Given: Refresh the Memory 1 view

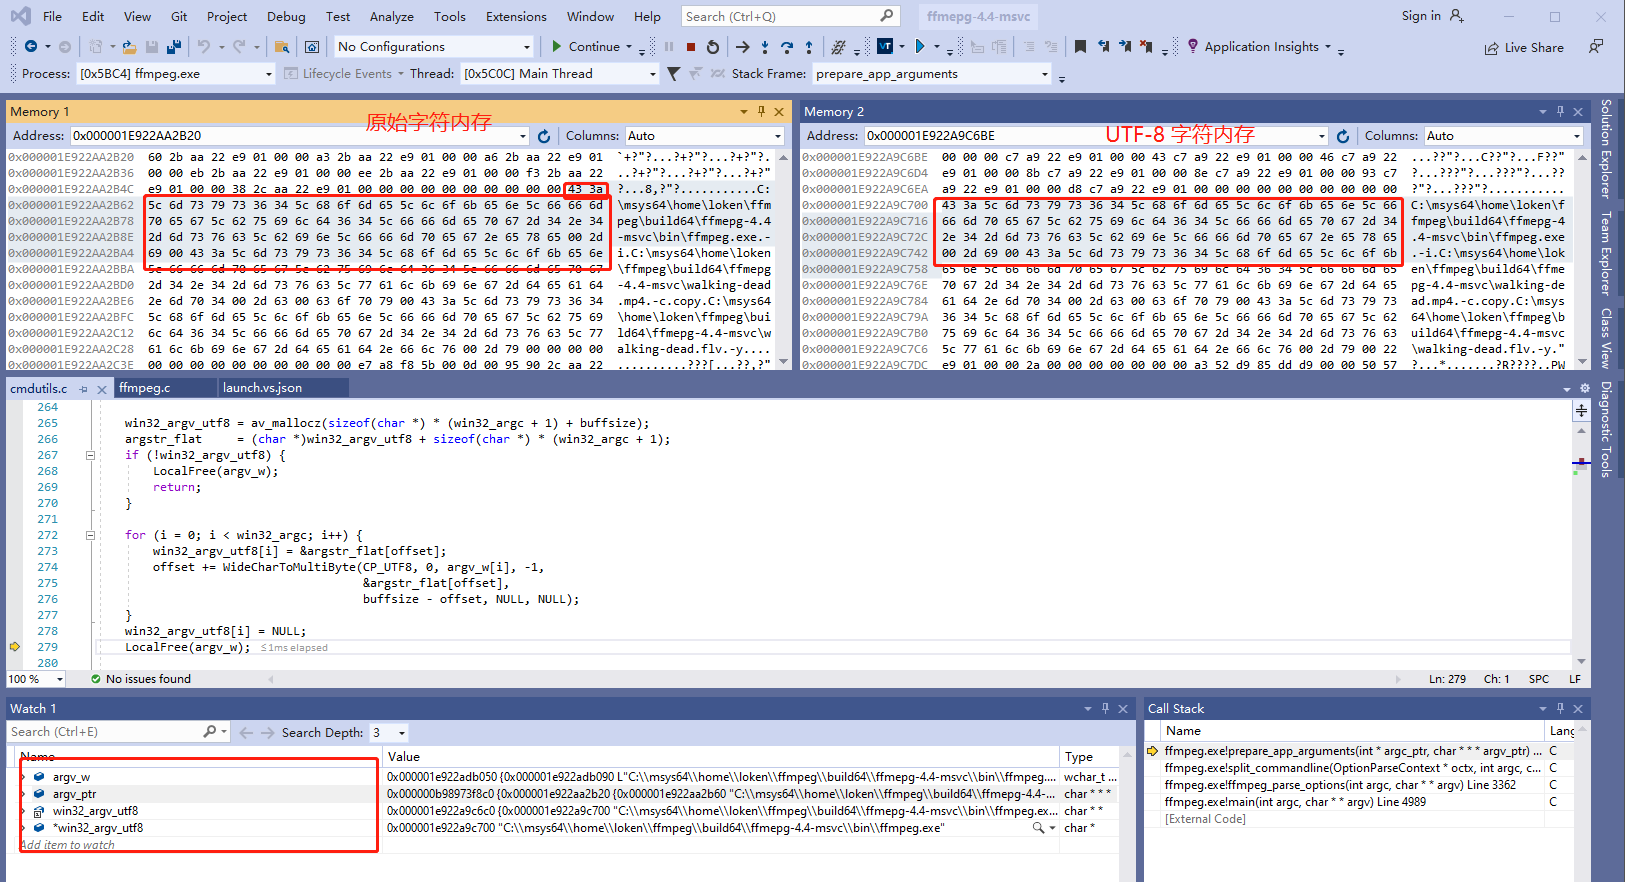Looking at the screenshot, I should point(544,136).
